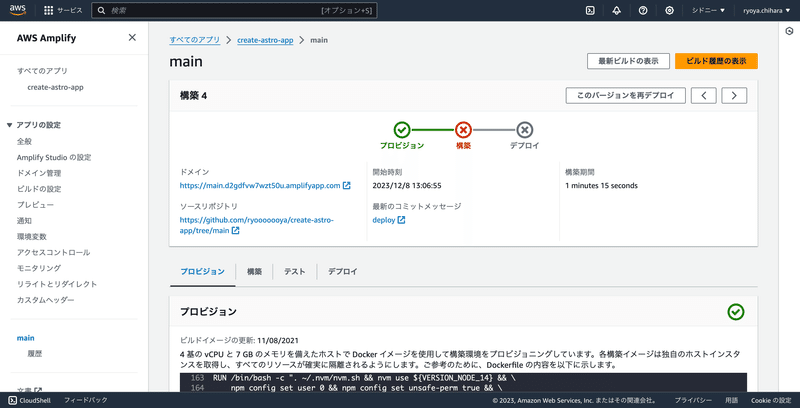Open the サービス grid menu
The height and width of the screenshot is (408, 800).
point(63,10)
